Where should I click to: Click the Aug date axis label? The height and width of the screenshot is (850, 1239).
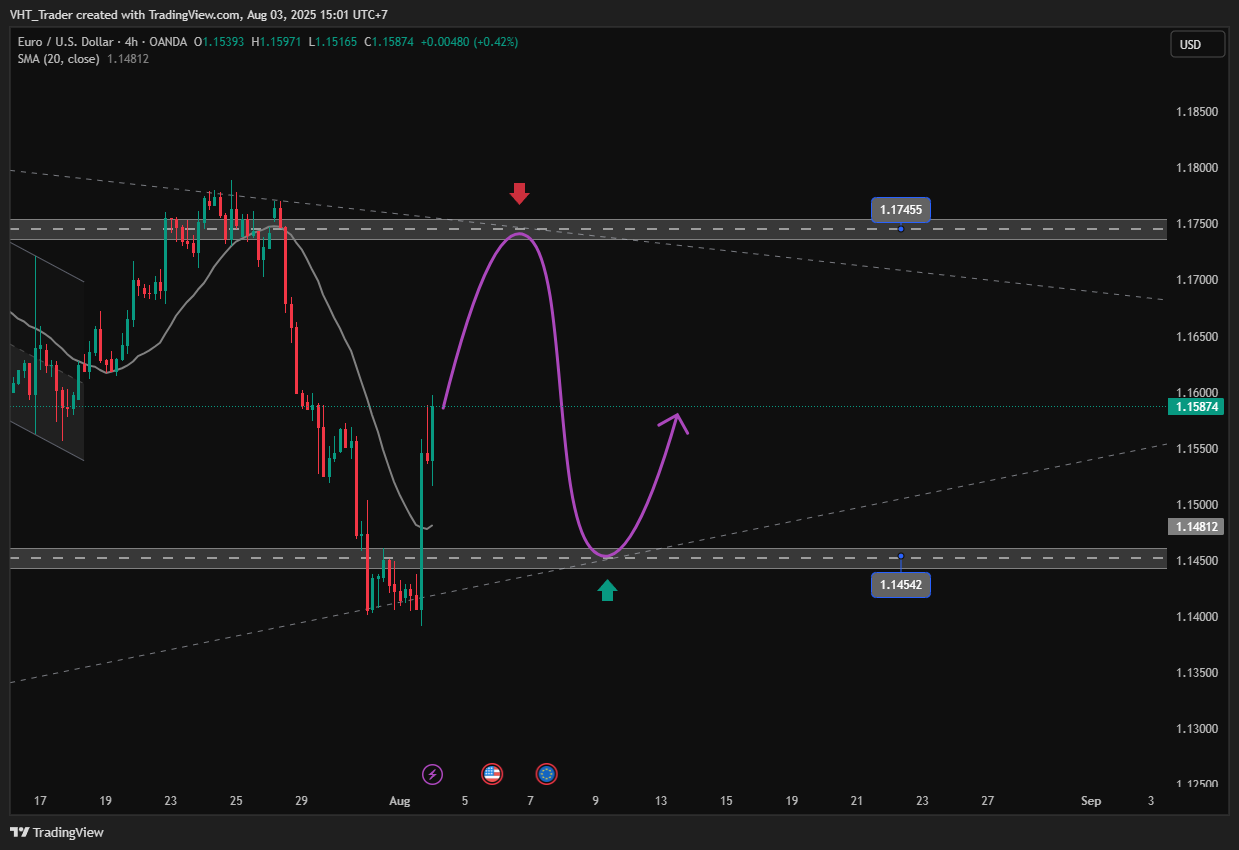tap(400, 801)
